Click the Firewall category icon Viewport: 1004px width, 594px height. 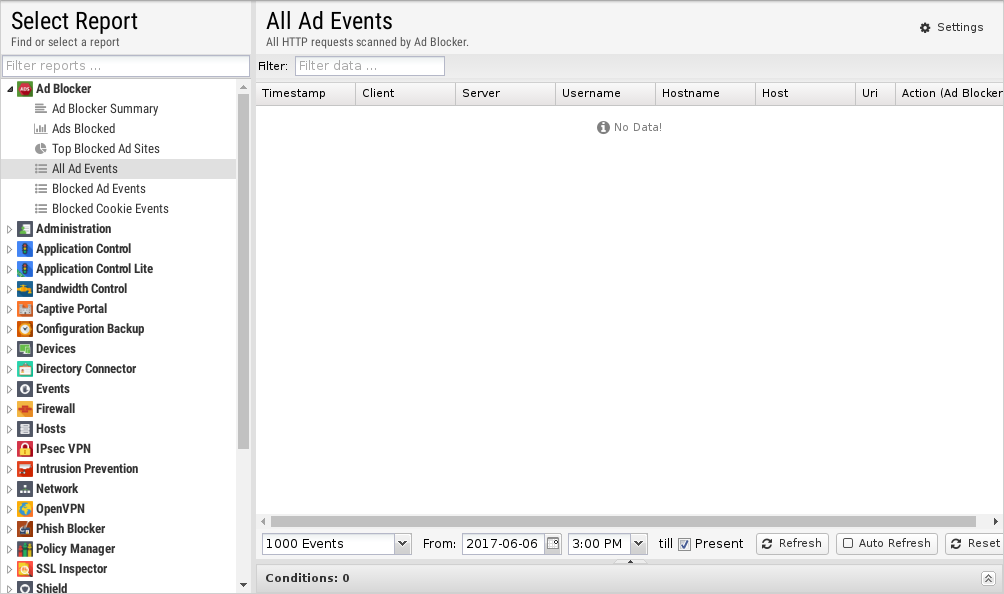25,409
